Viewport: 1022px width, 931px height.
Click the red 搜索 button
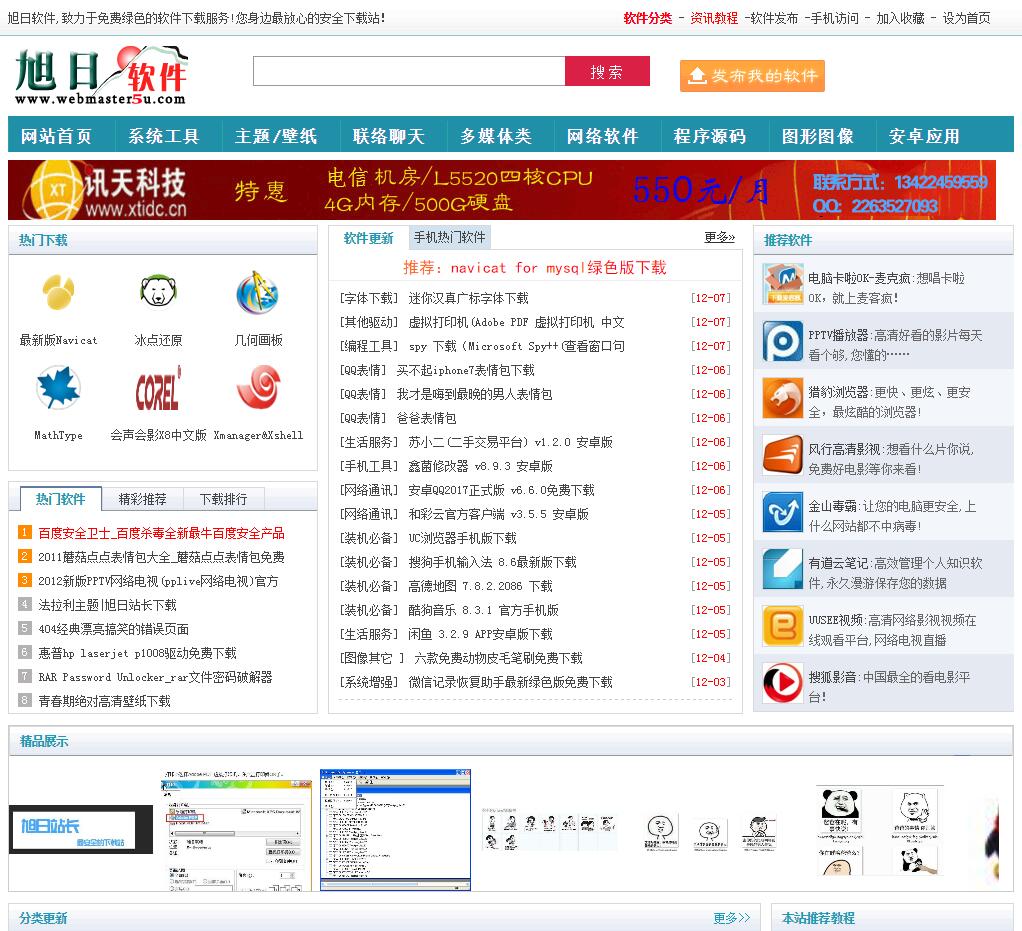point(607,71)
